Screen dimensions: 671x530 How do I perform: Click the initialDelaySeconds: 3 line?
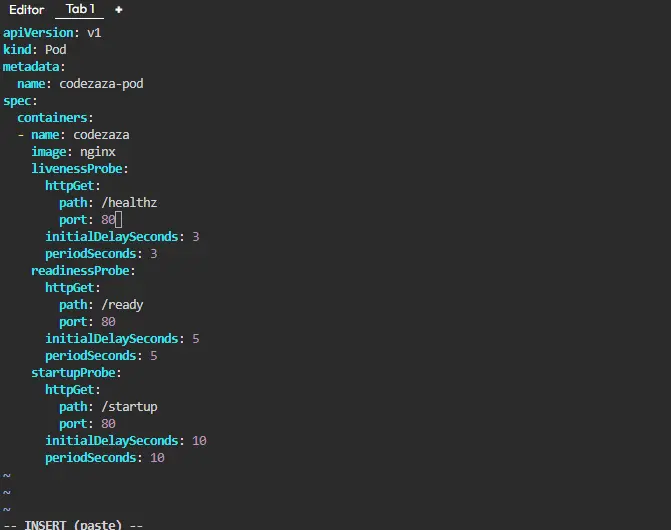point(122,237)
